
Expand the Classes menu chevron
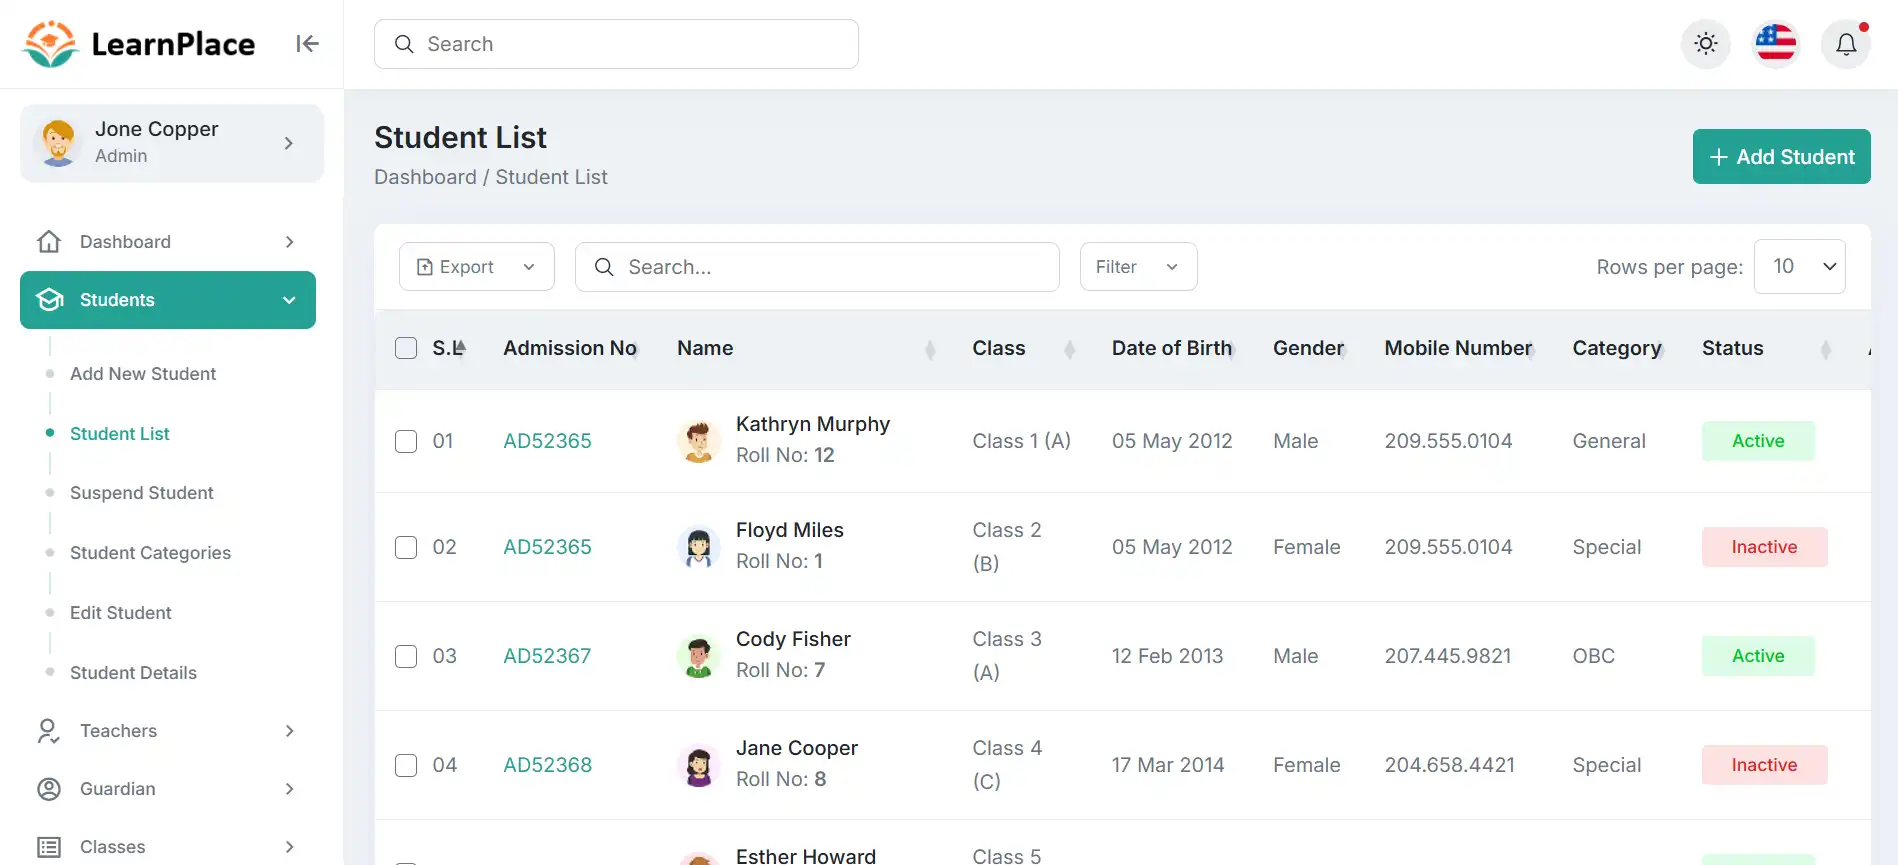coord(289,847)
